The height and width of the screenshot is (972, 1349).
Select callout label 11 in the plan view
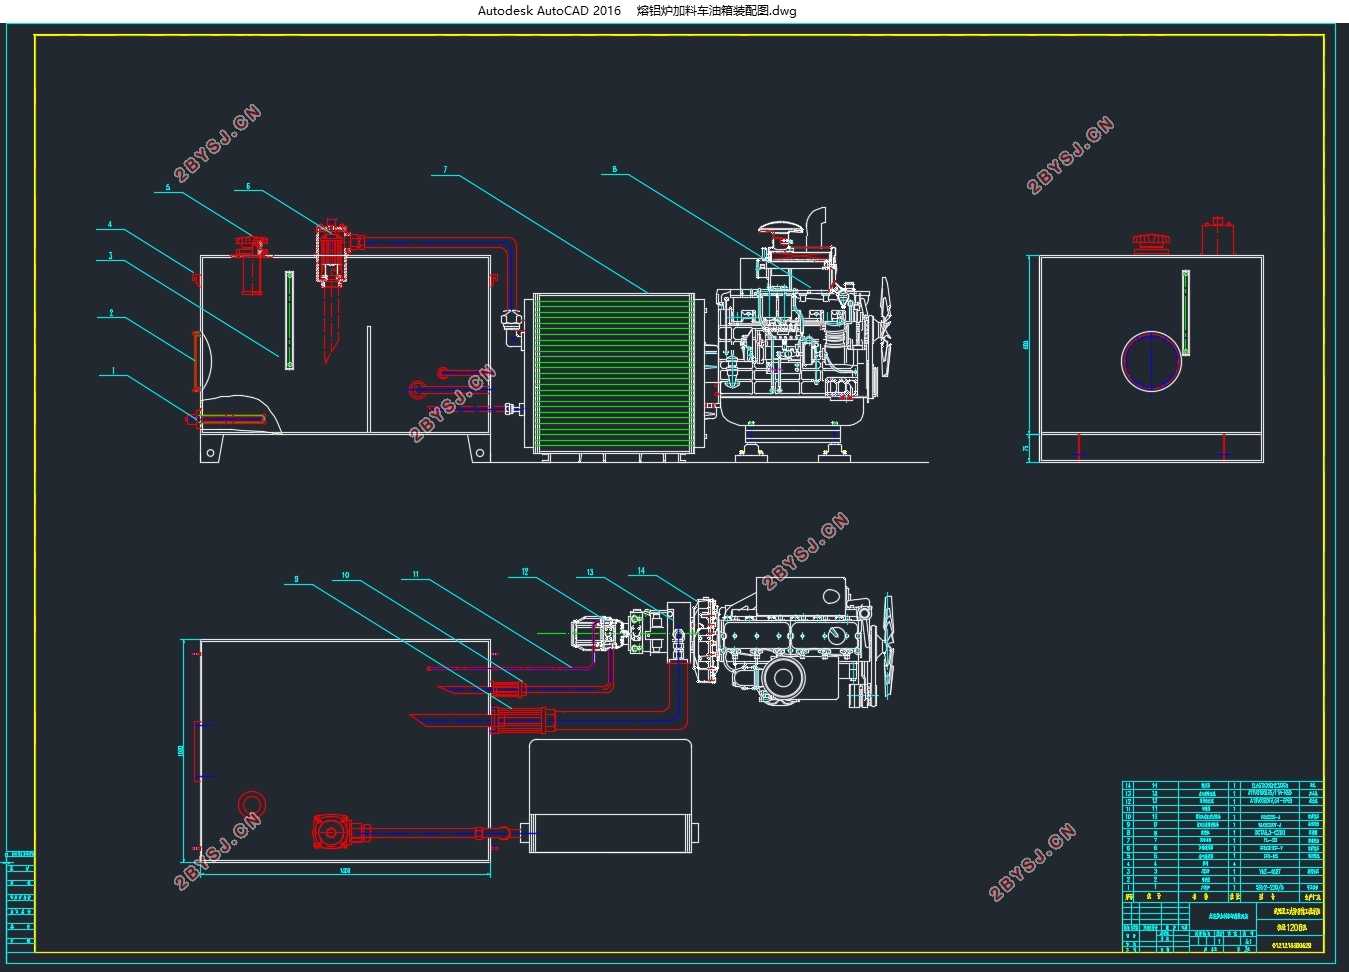pos(416,574)
